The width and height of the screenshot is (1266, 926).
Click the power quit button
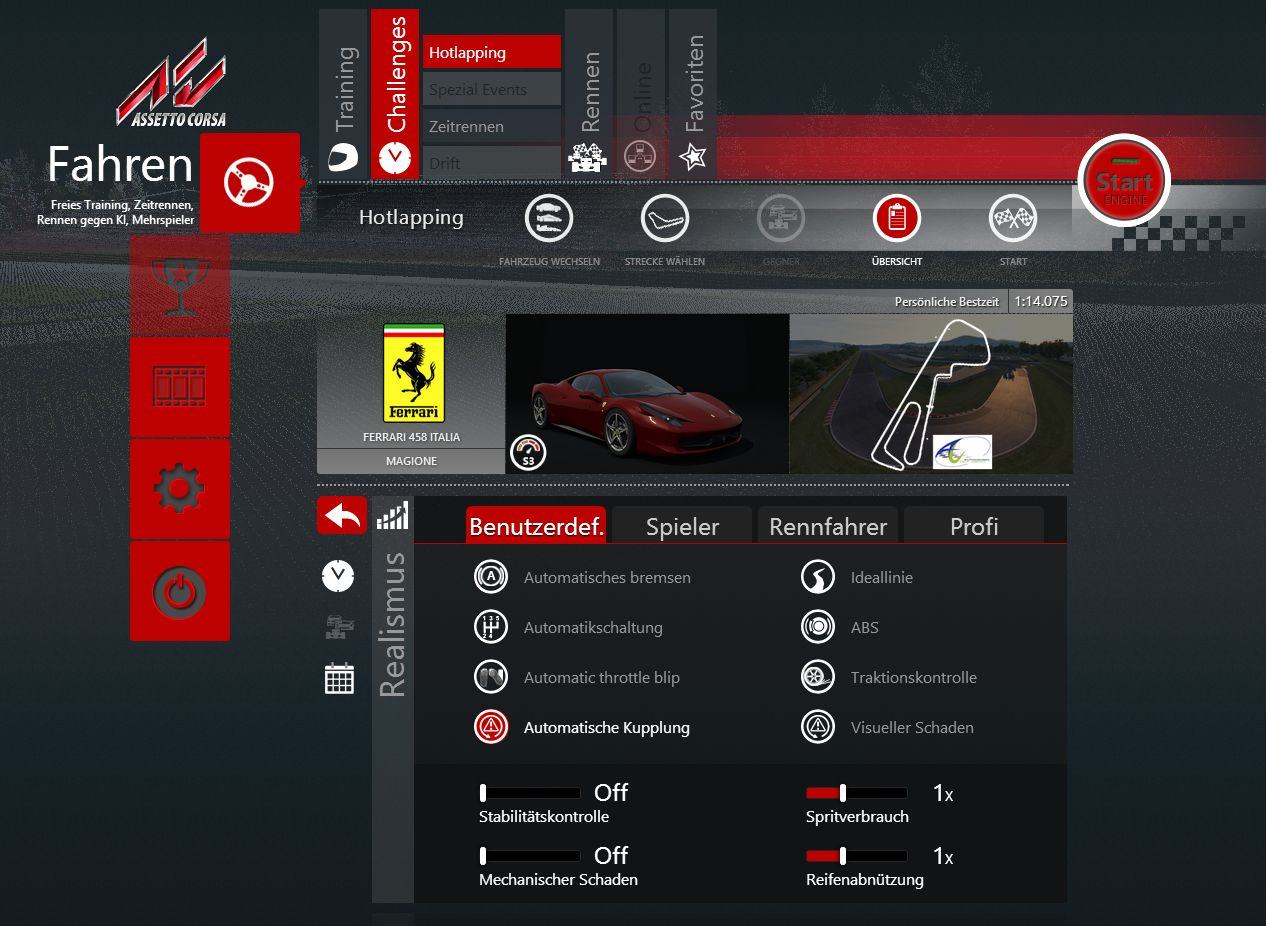(180, 591)
